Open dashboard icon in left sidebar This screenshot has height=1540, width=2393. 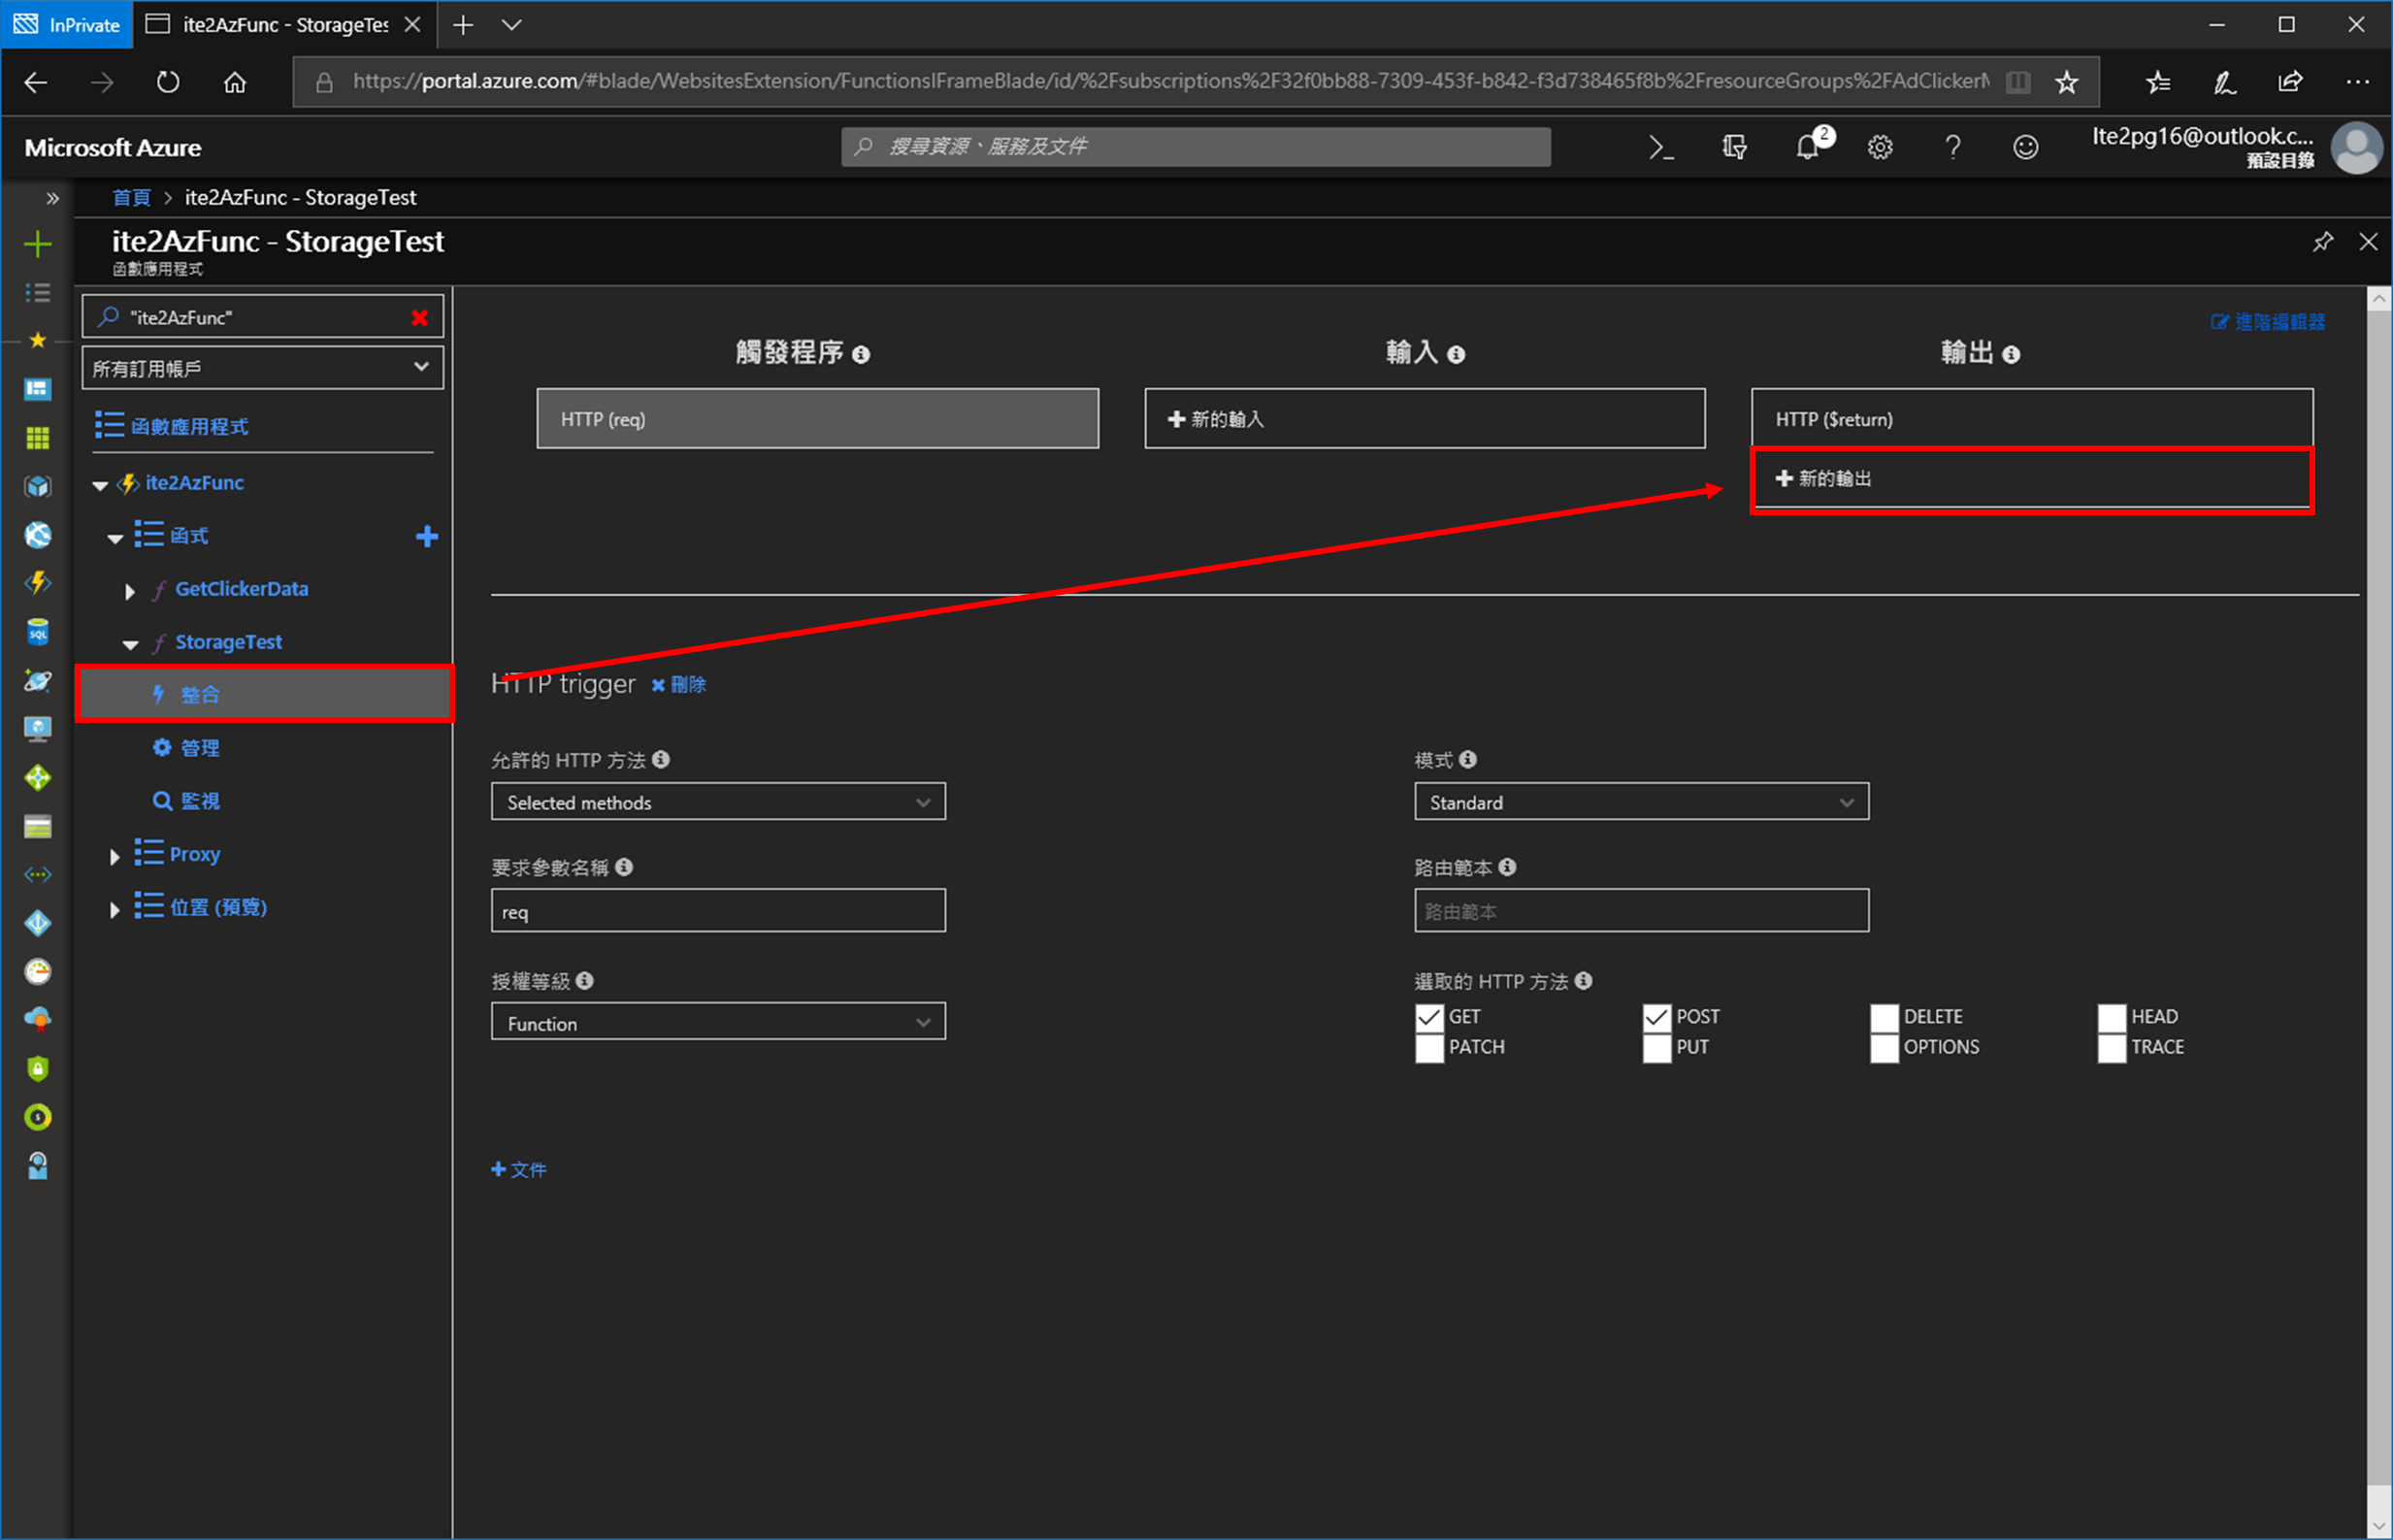(x=38, y=390)
